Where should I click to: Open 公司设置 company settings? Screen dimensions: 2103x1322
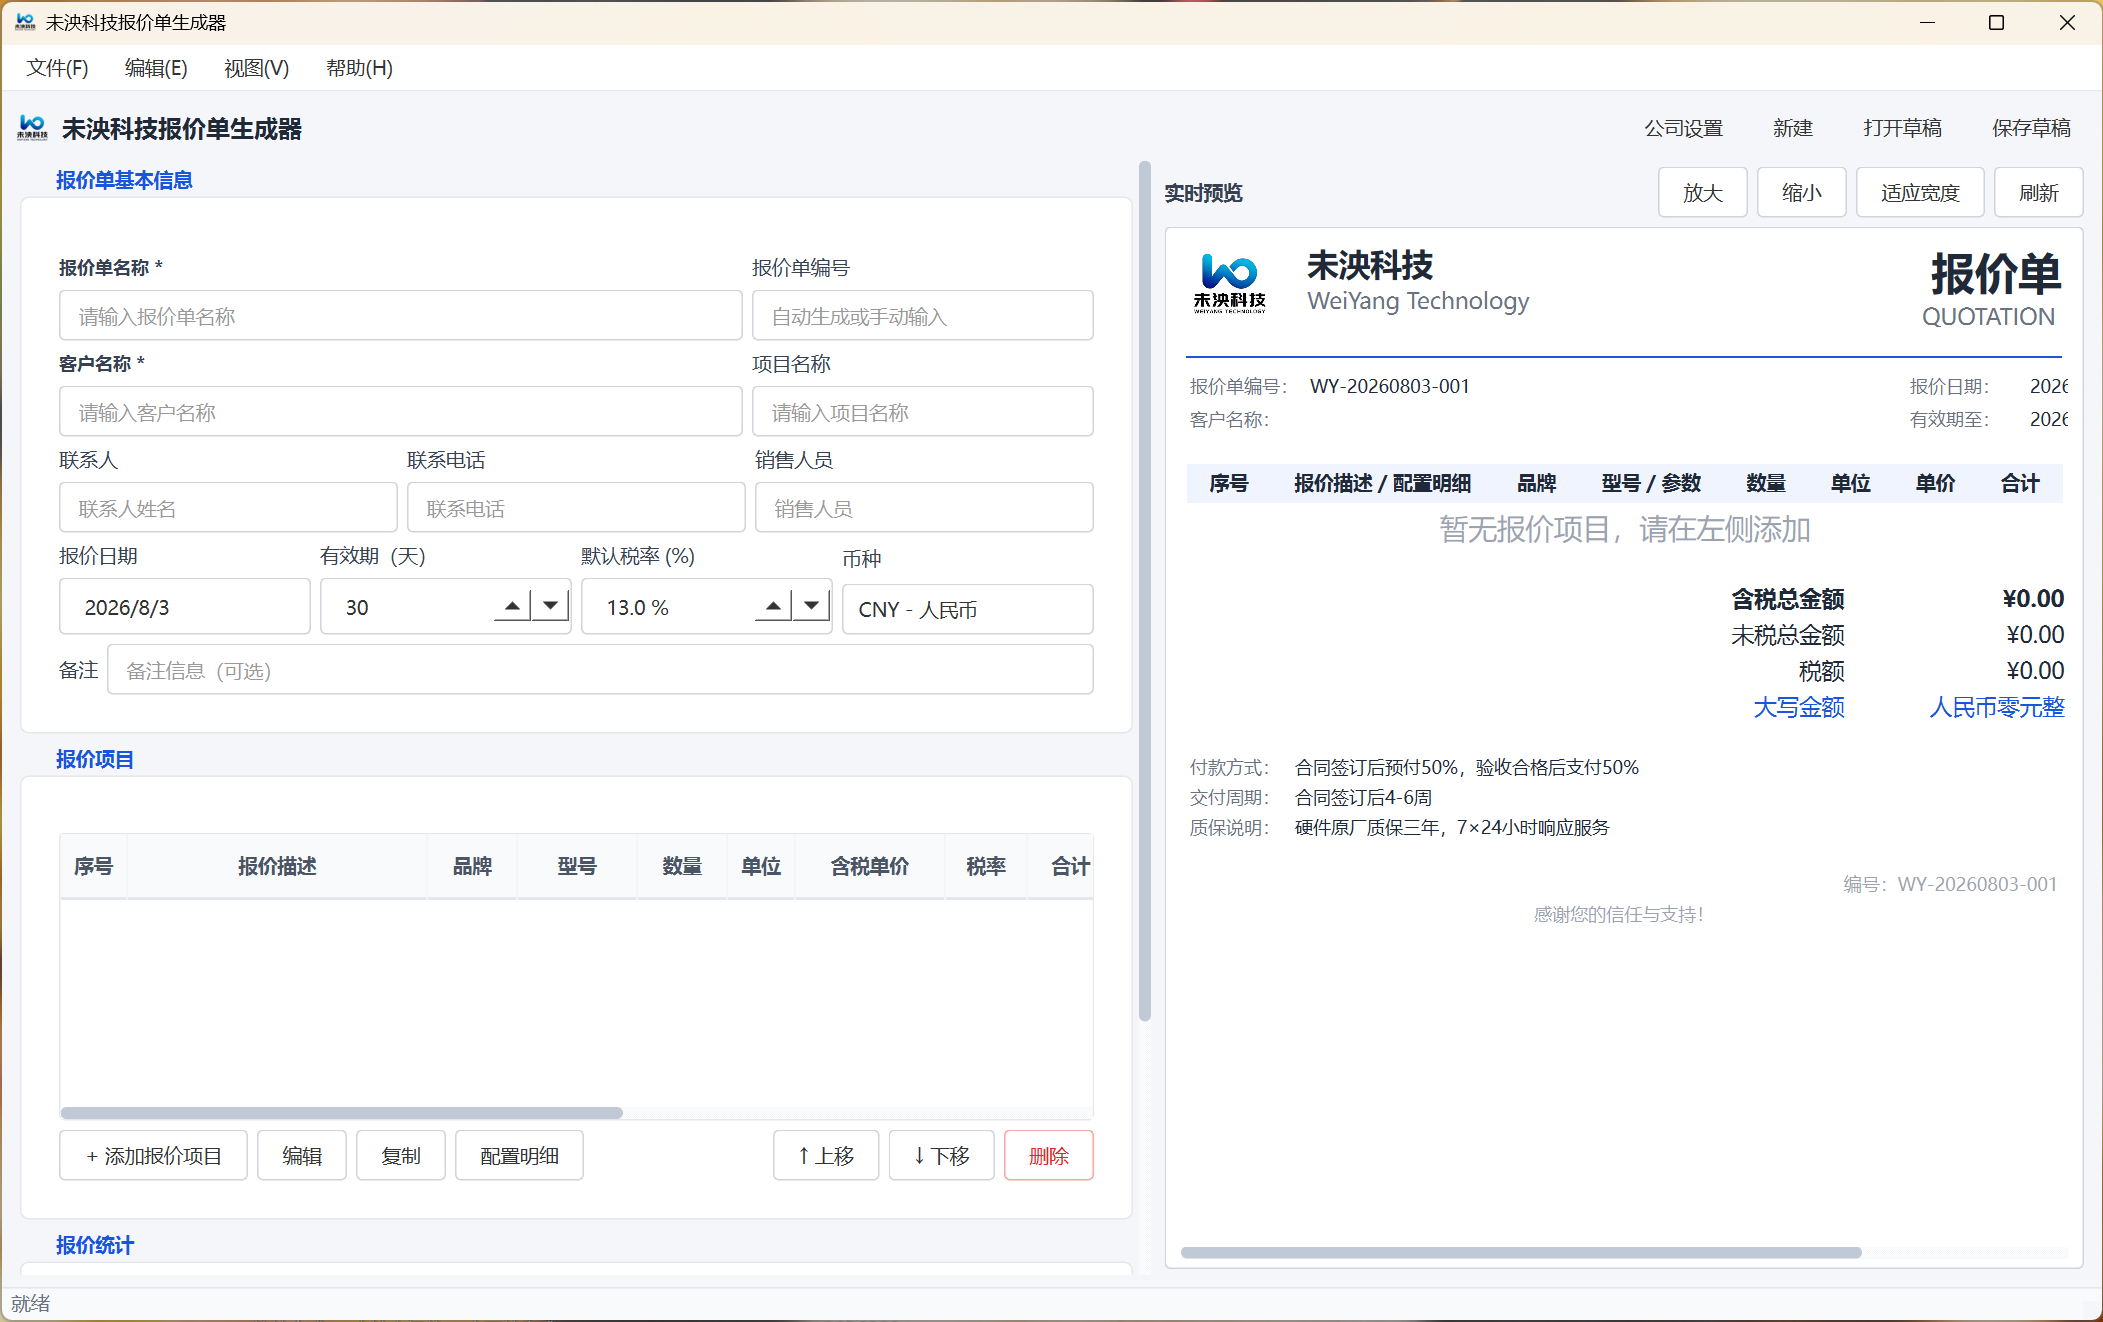tap(1684, 128)
